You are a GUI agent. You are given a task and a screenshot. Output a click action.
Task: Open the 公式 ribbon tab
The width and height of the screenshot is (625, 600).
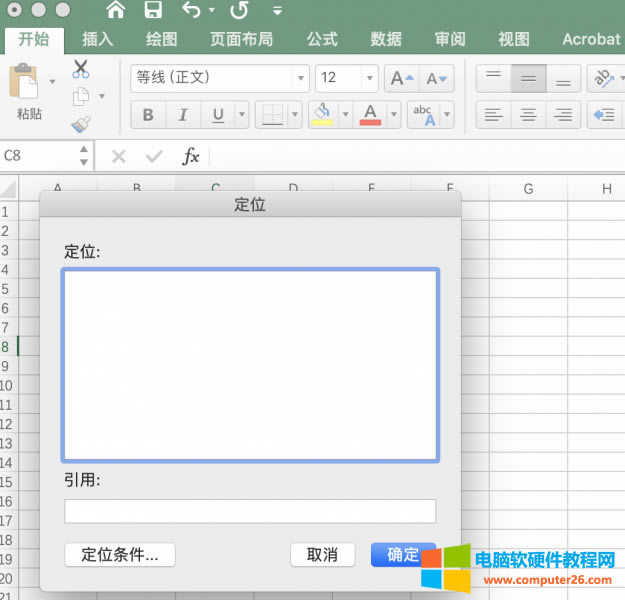point(321,39)
